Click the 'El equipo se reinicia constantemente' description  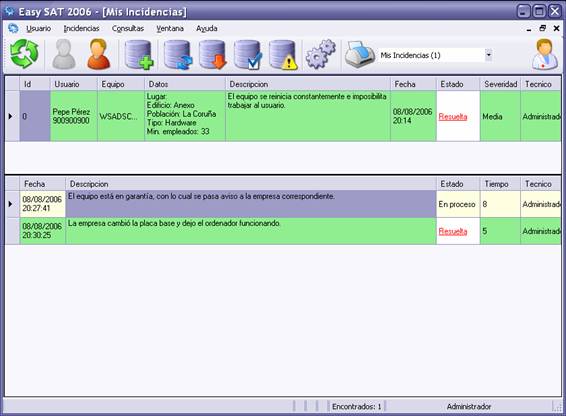click(308, 116)
